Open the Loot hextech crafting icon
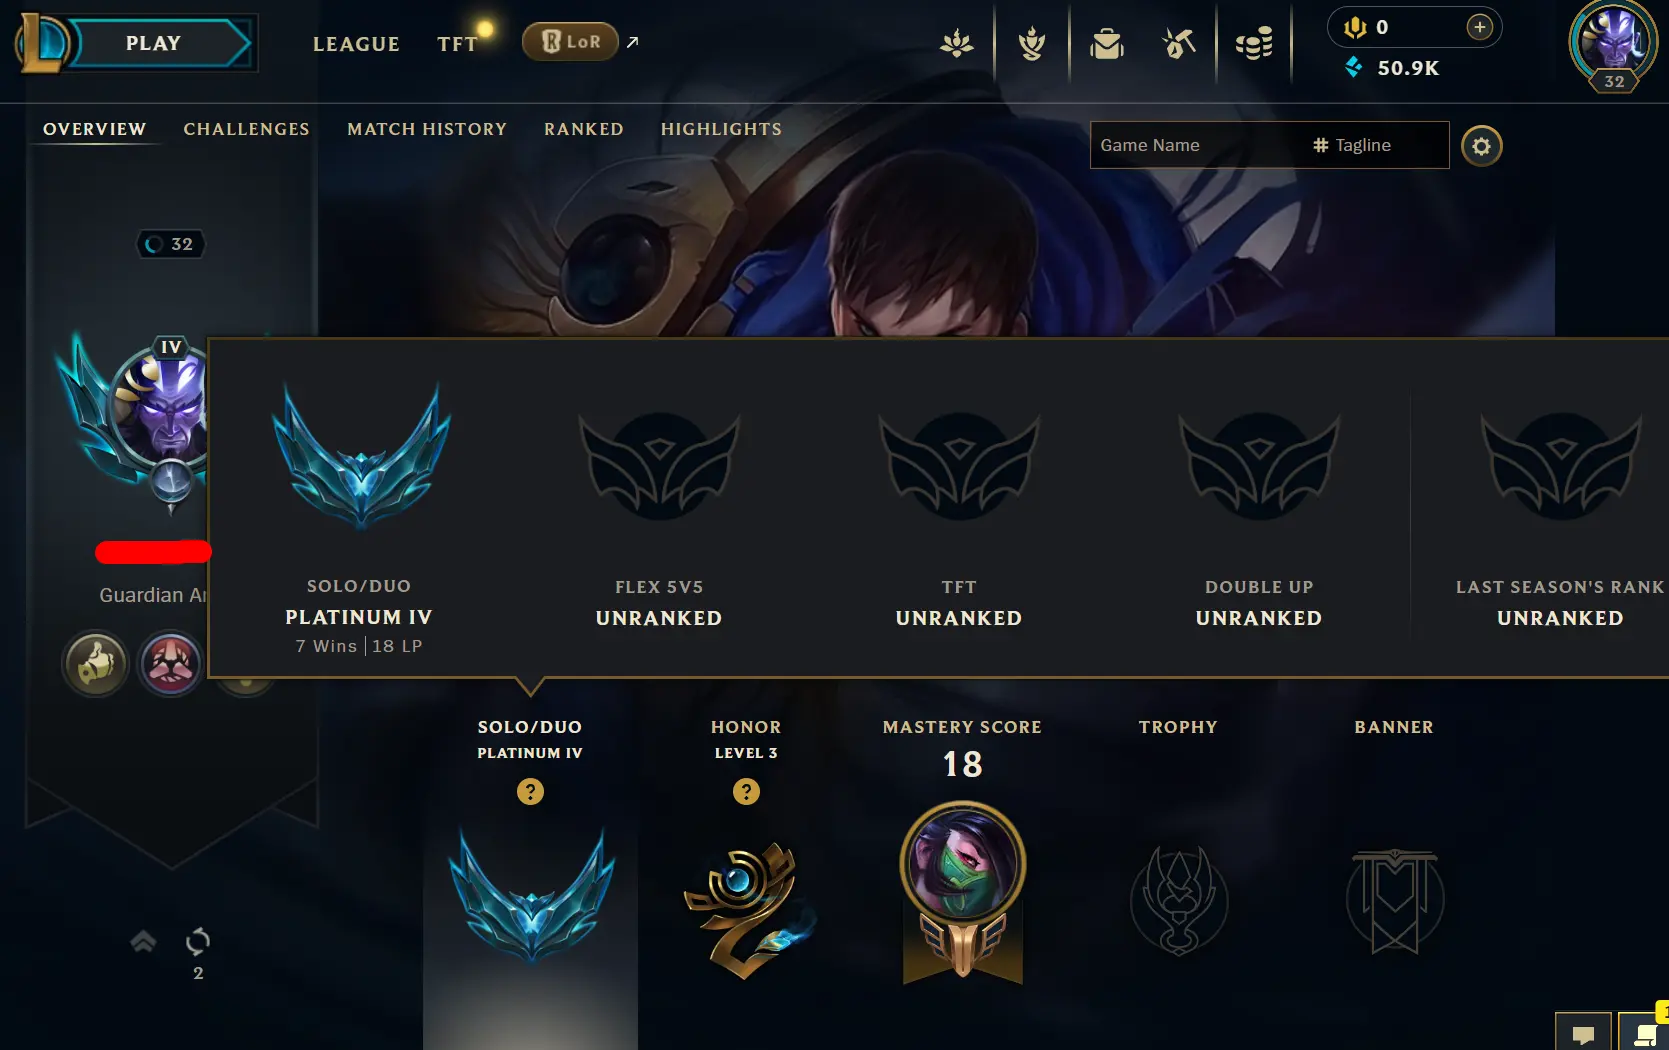 (1179, 43)
